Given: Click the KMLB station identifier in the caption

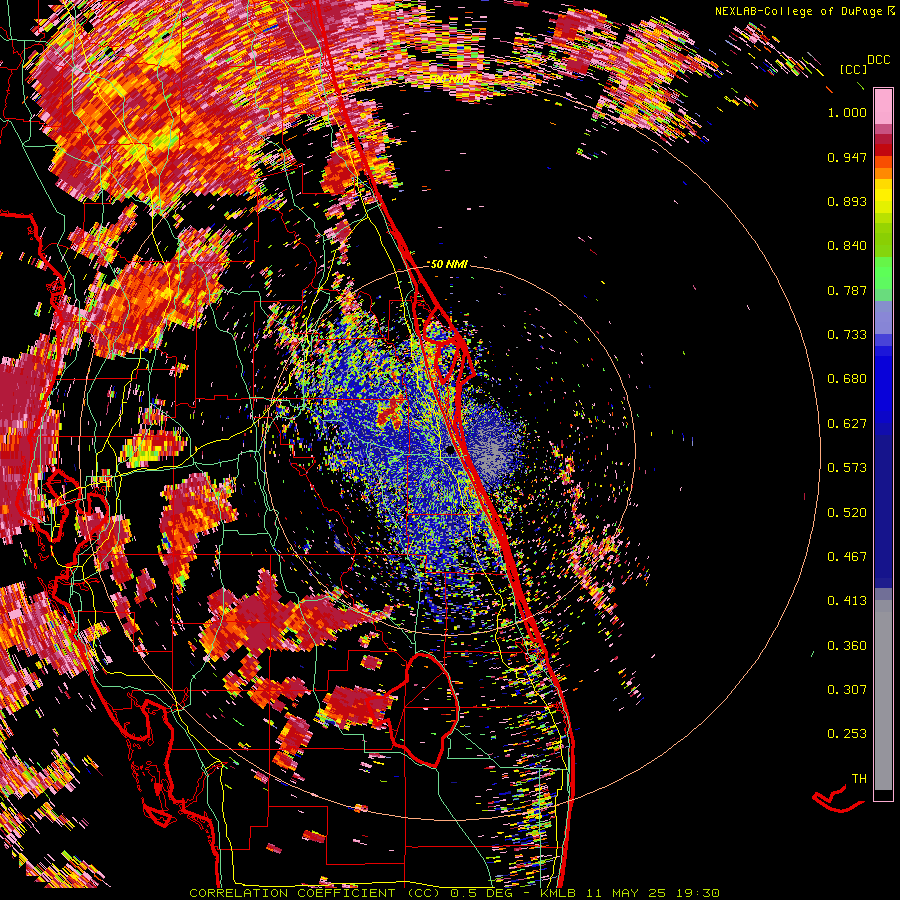Looking at the screenshot, I should pyautogui.click(x=557, y=893).
